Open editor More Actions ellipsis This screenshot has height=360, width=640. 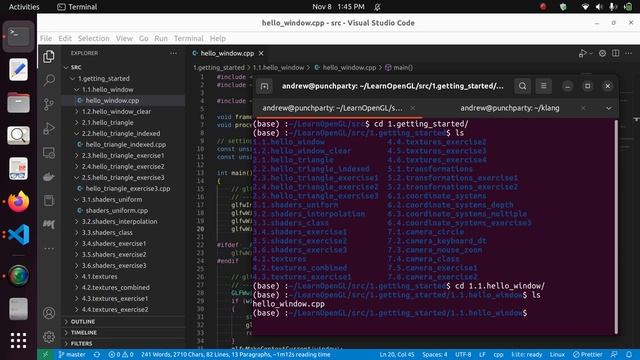pos(629,53)
